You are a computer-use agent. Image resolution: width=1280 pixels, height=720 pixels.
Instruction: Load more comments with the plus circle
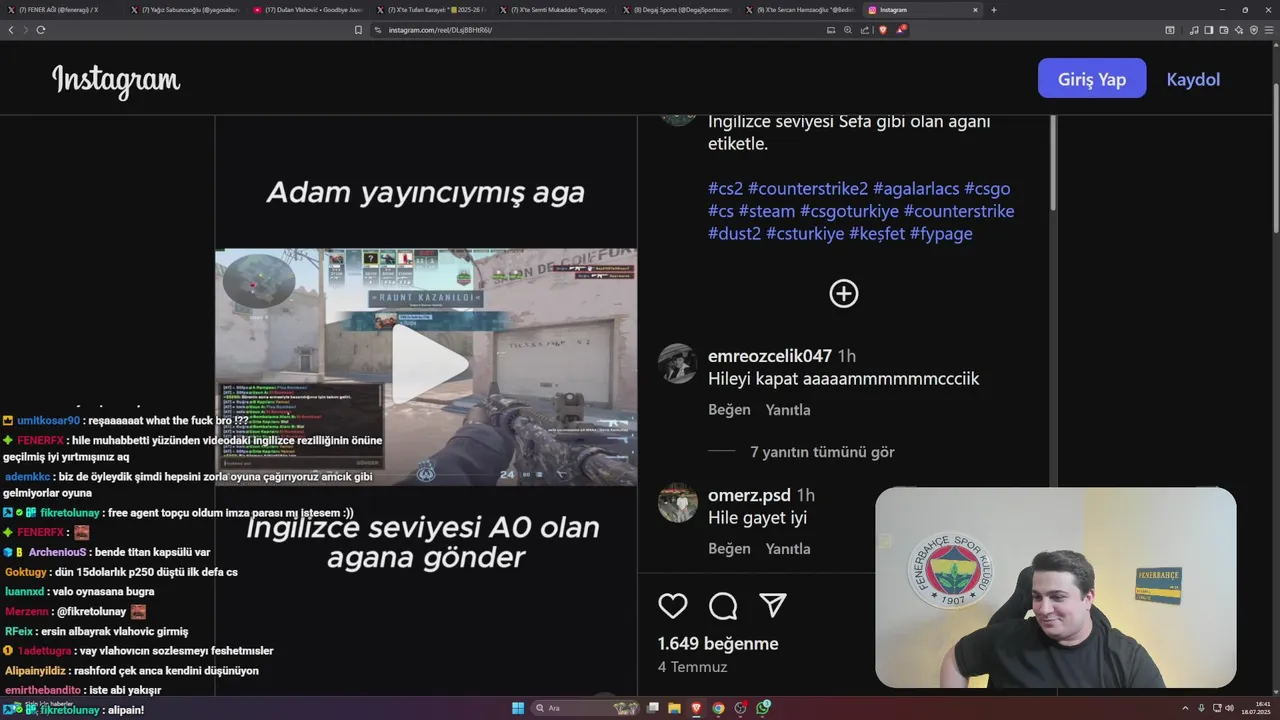coord(844,293)
